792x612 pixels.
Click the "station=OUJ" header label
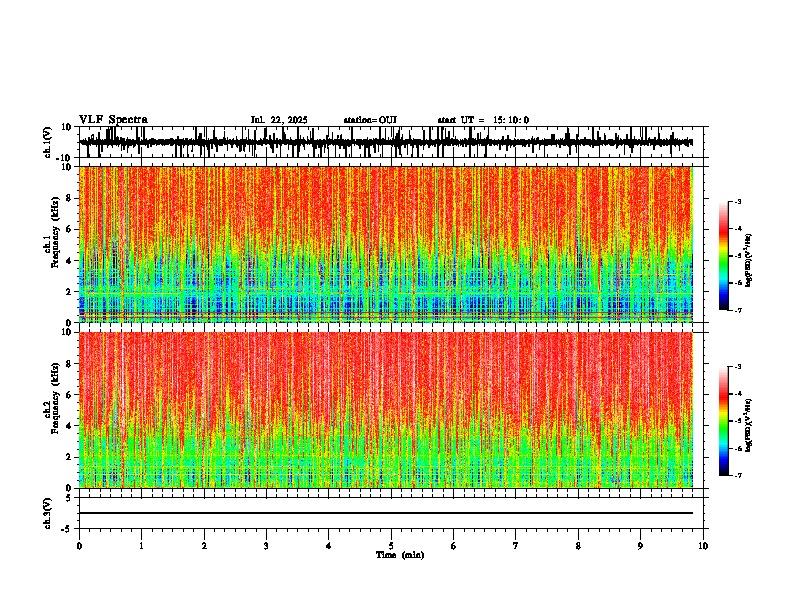point(370,120)
